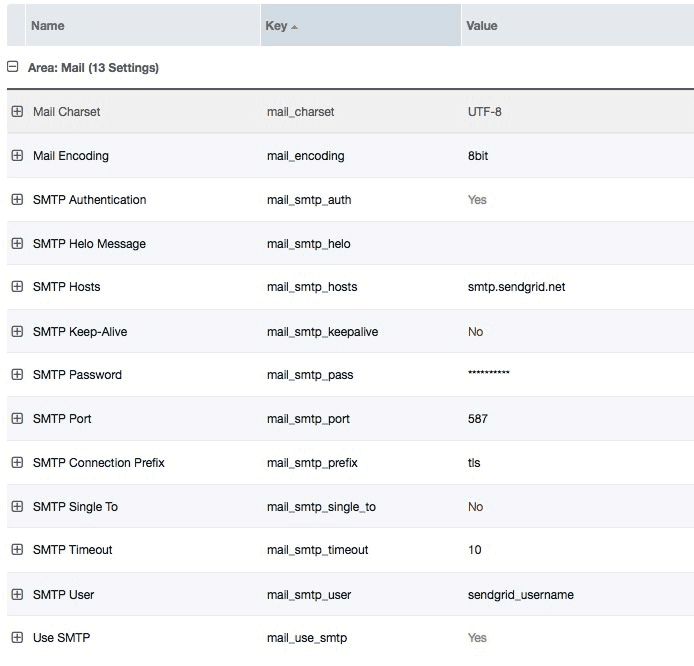Expand the Mail Charset row
Image resolution: width=694 pixels, height=666 pixels.
17,112
